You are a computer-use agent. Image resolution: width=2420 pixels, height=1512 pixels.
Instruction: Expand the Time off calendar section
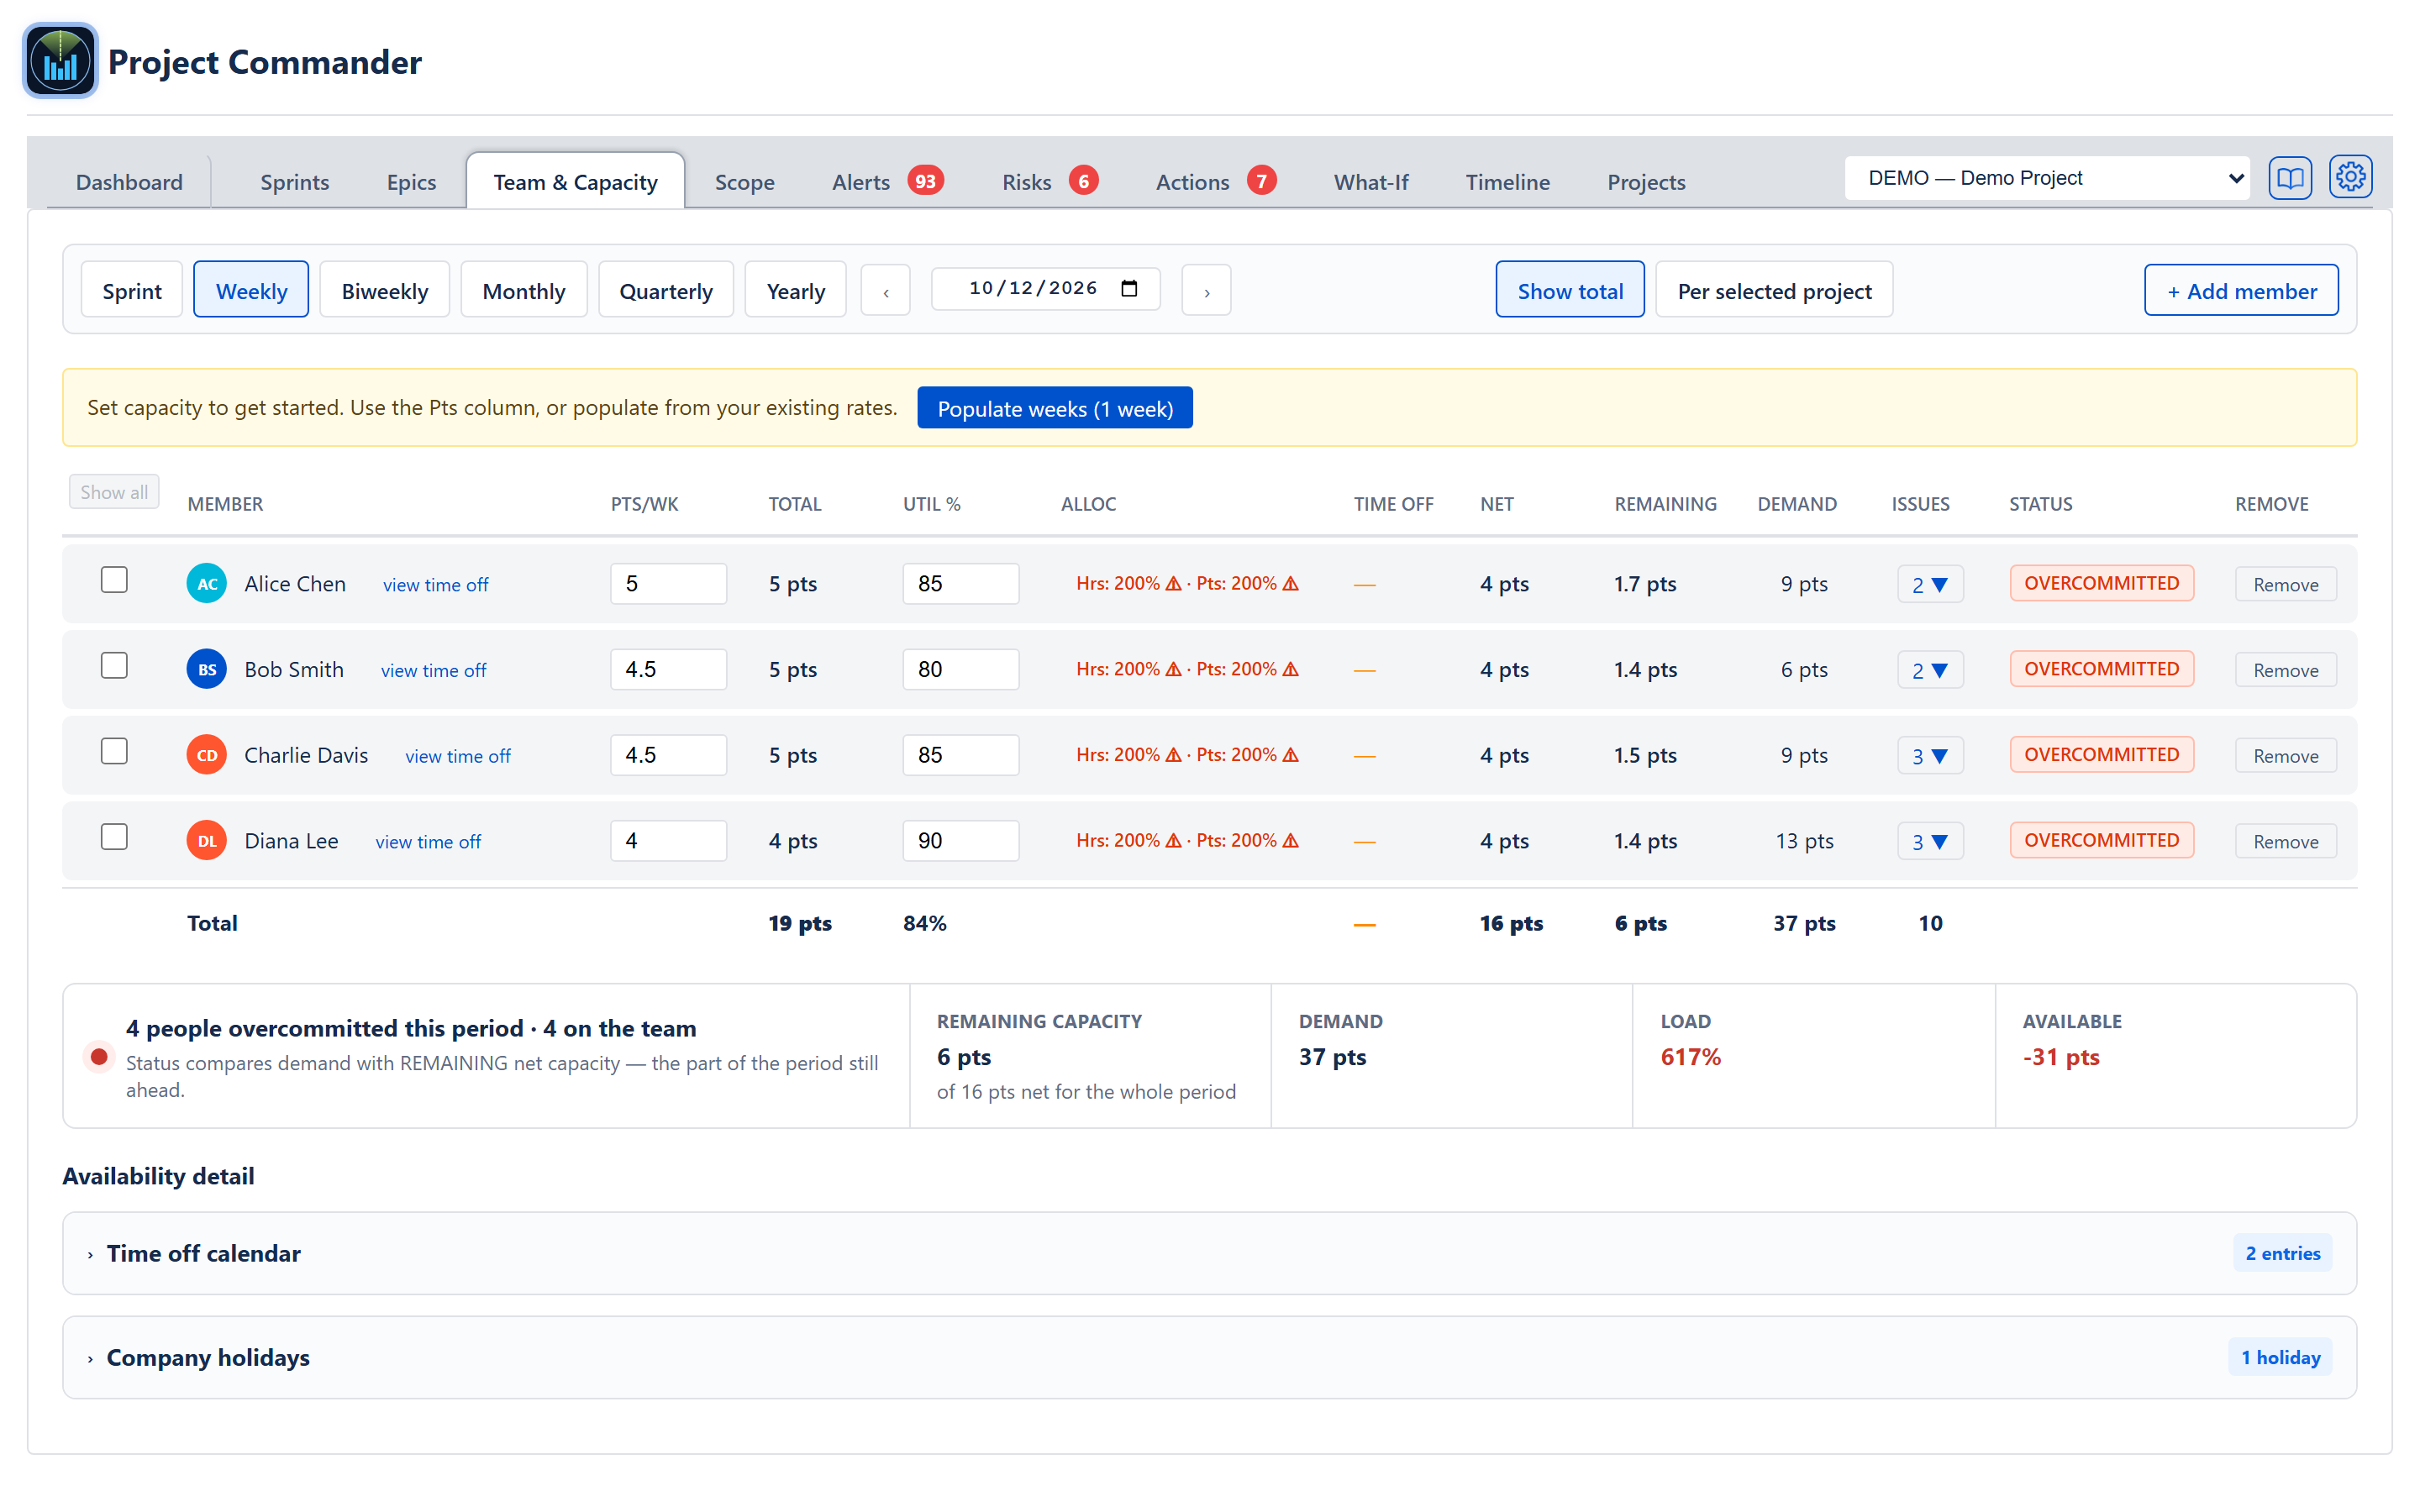[x=1209, y=1254]
